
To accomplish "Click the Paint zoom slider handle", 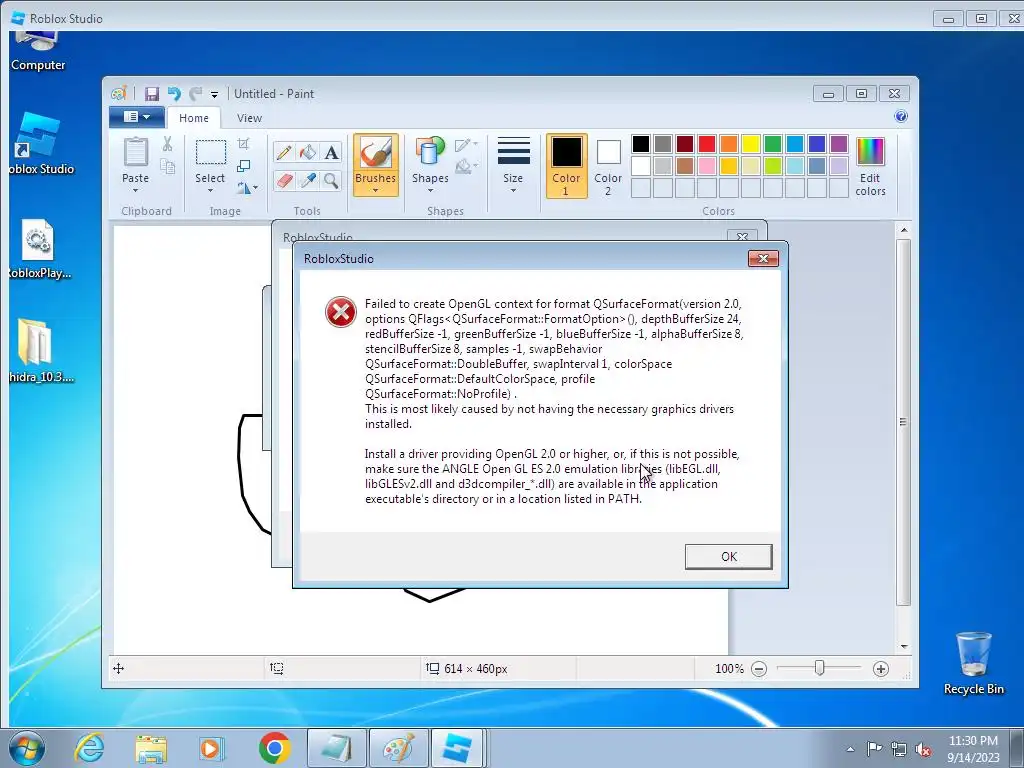I will (x=819, y=668).
